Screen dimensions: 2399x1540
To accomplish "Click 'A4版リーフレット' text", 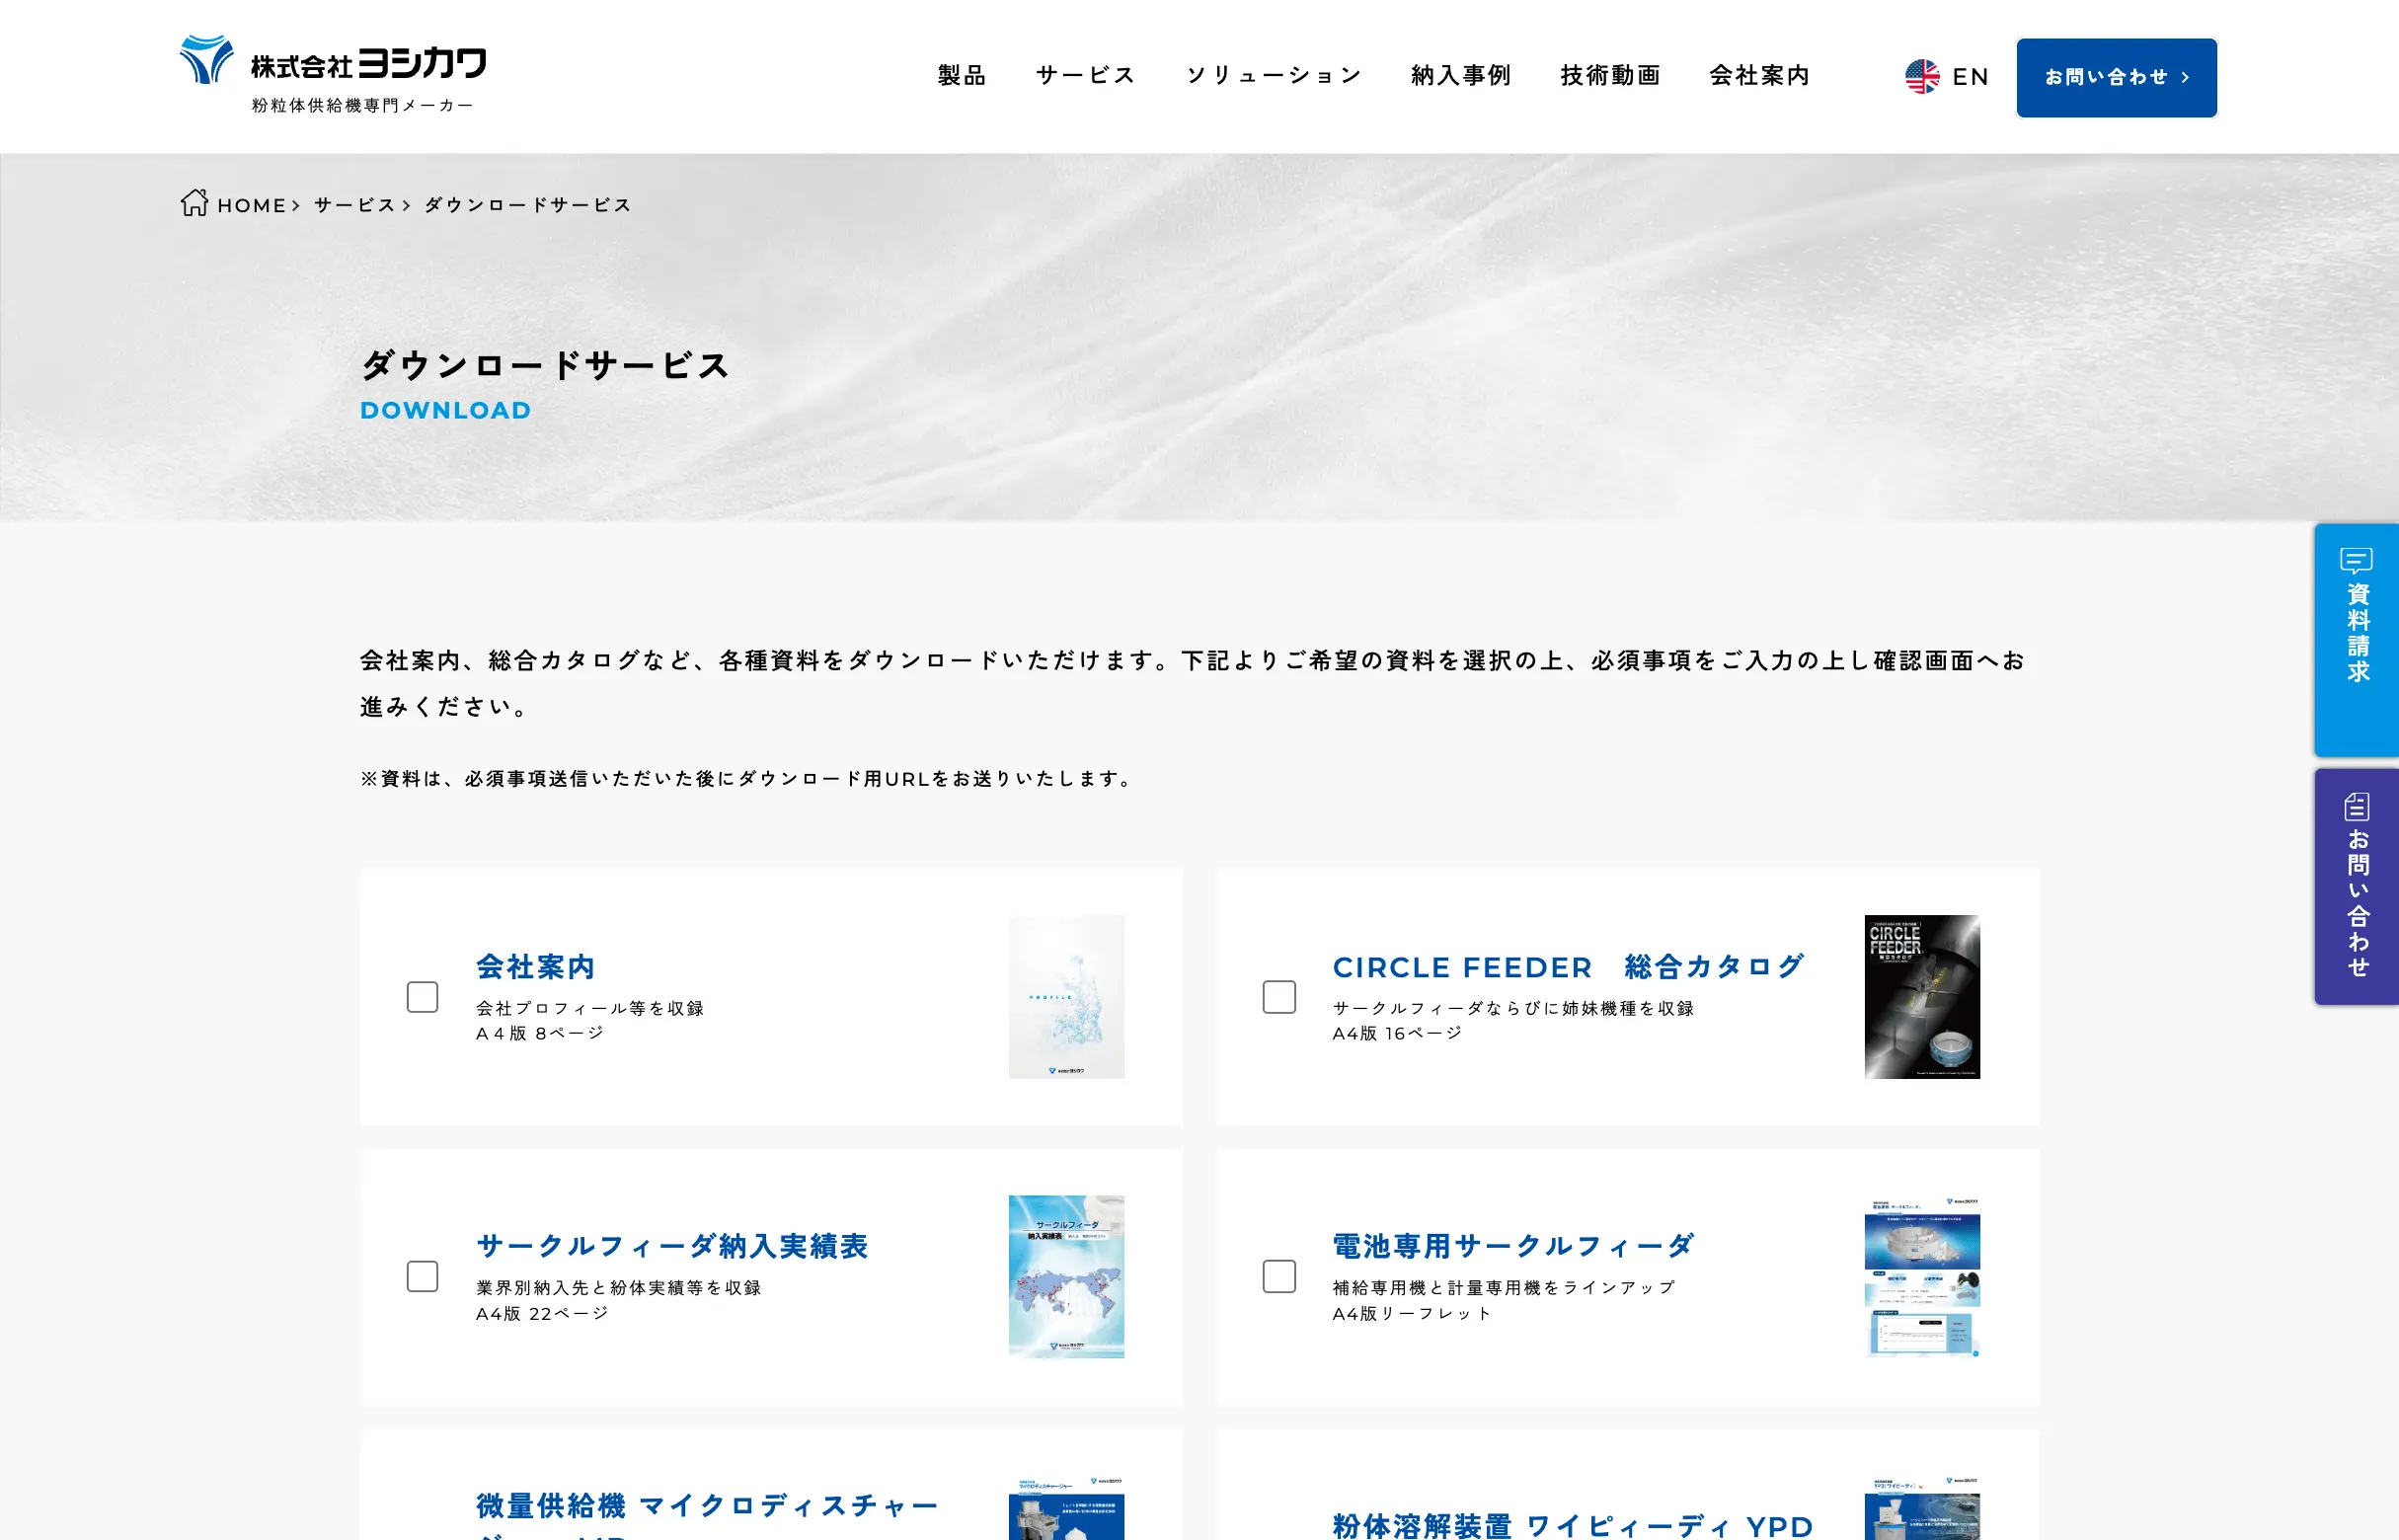I will coord(1411,1313).
